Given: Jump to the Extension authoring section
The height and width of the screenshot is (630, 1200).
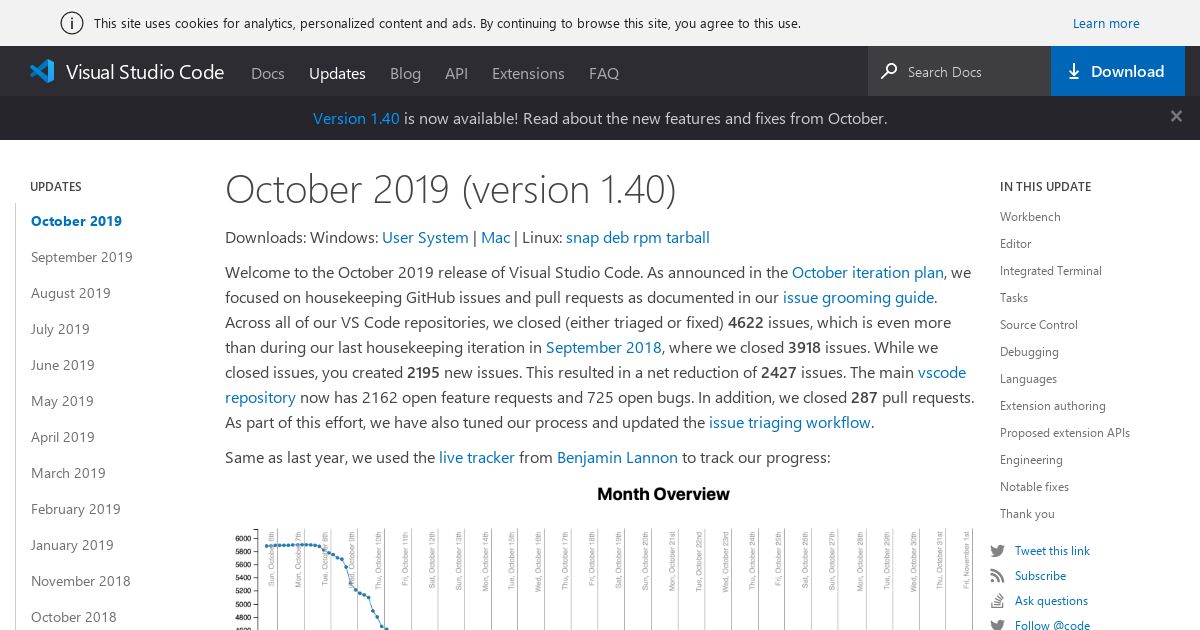Looking at the screenshot, I should tap(1053, 406).
